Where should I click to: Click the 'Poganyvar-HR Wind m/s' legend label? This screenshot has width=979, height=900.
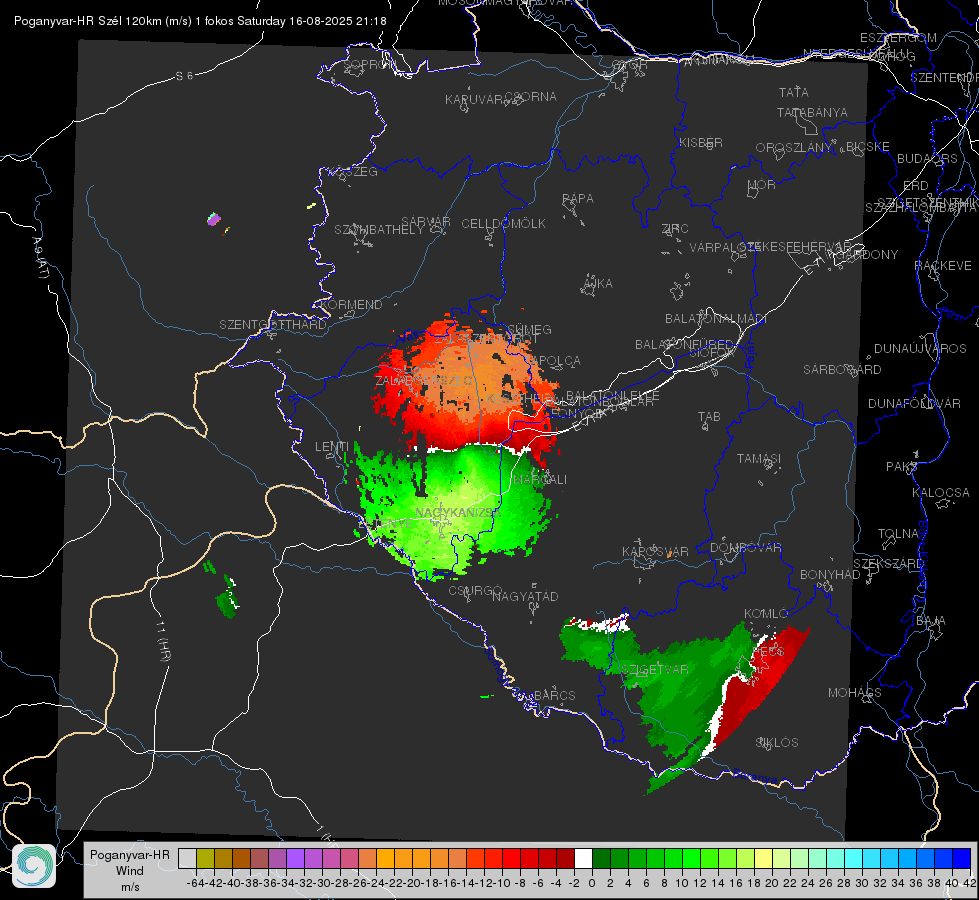[x=130, y=871]
